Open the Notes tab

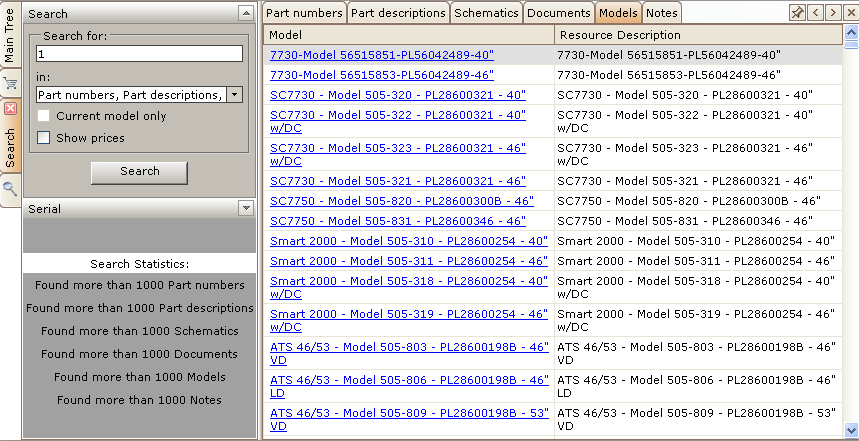coord(661,13)
